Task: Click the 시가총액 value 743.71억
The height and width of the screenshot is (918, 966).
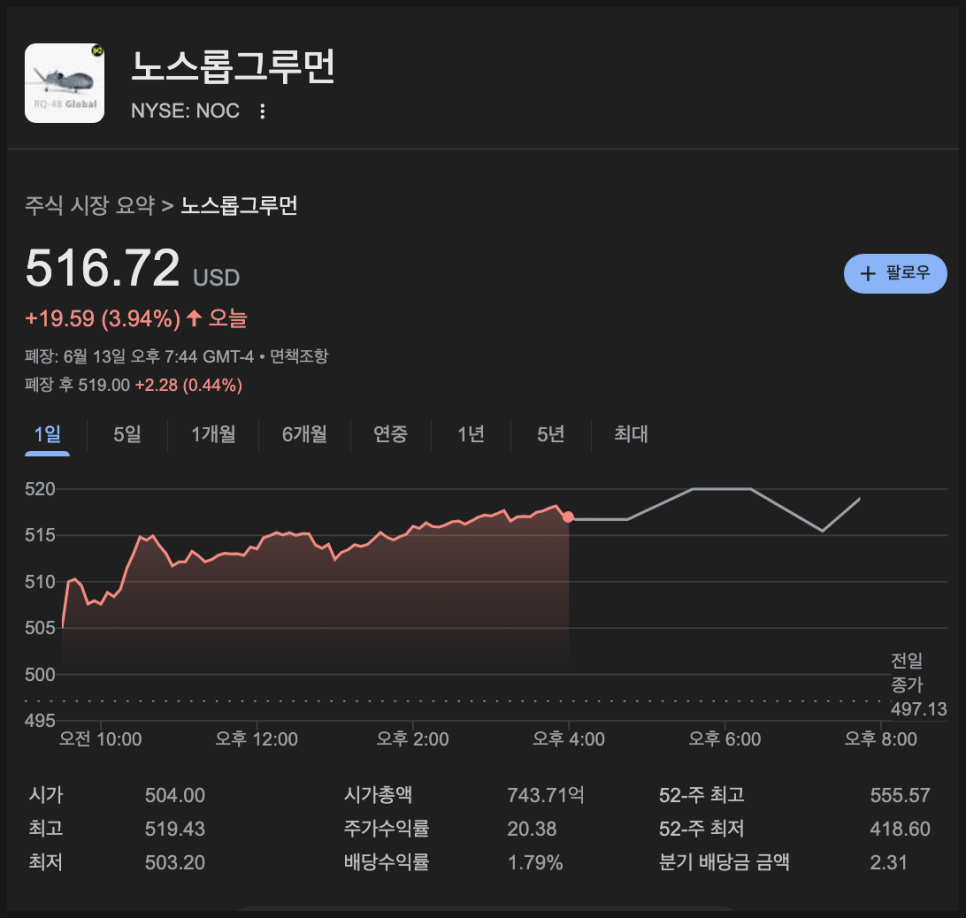Action: pos(546,795)
